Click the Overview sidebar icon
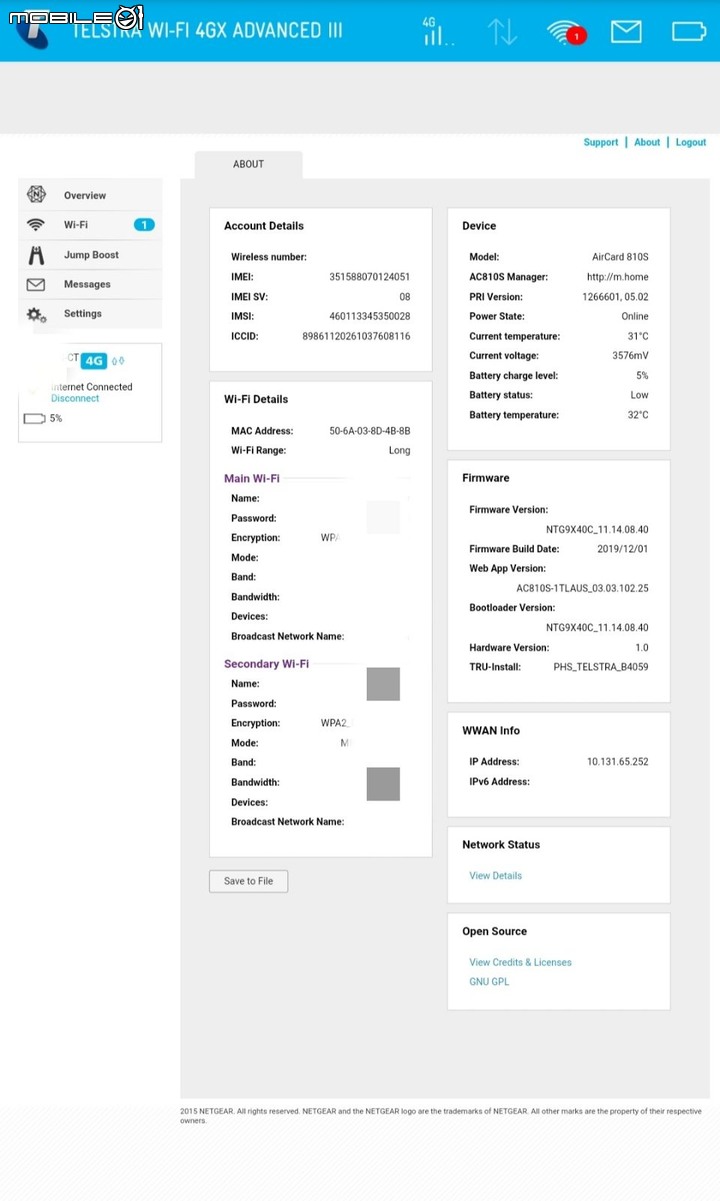Image resolution: width=720 pixels, height=1201 pixels. pyautogui.click(x=36, y=195)
